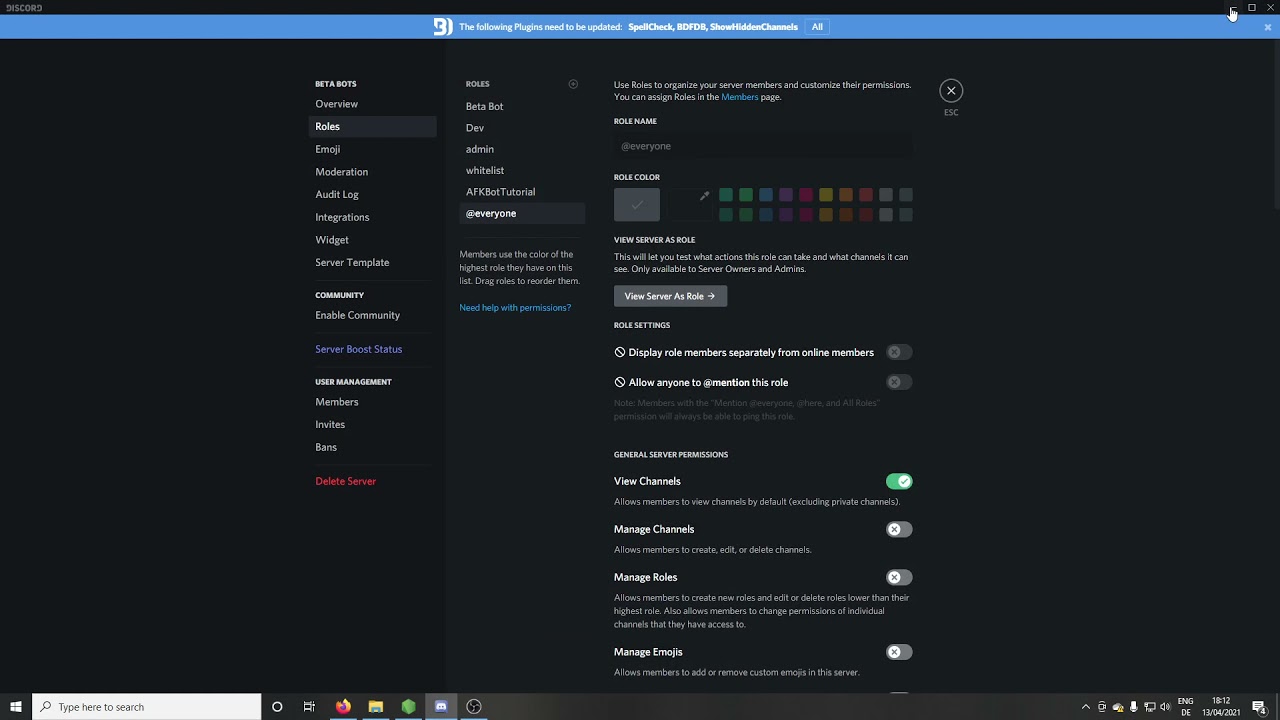Pick the magenta role color in the top row
The height and width of the screenshot is (720, 1280).
pyautogui.click(x=806, y=195)
